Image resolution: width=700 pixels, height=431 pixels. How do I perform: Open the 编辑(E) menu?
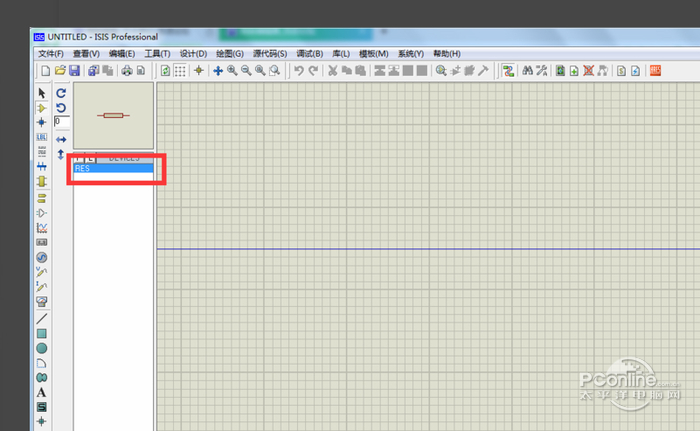122,54
